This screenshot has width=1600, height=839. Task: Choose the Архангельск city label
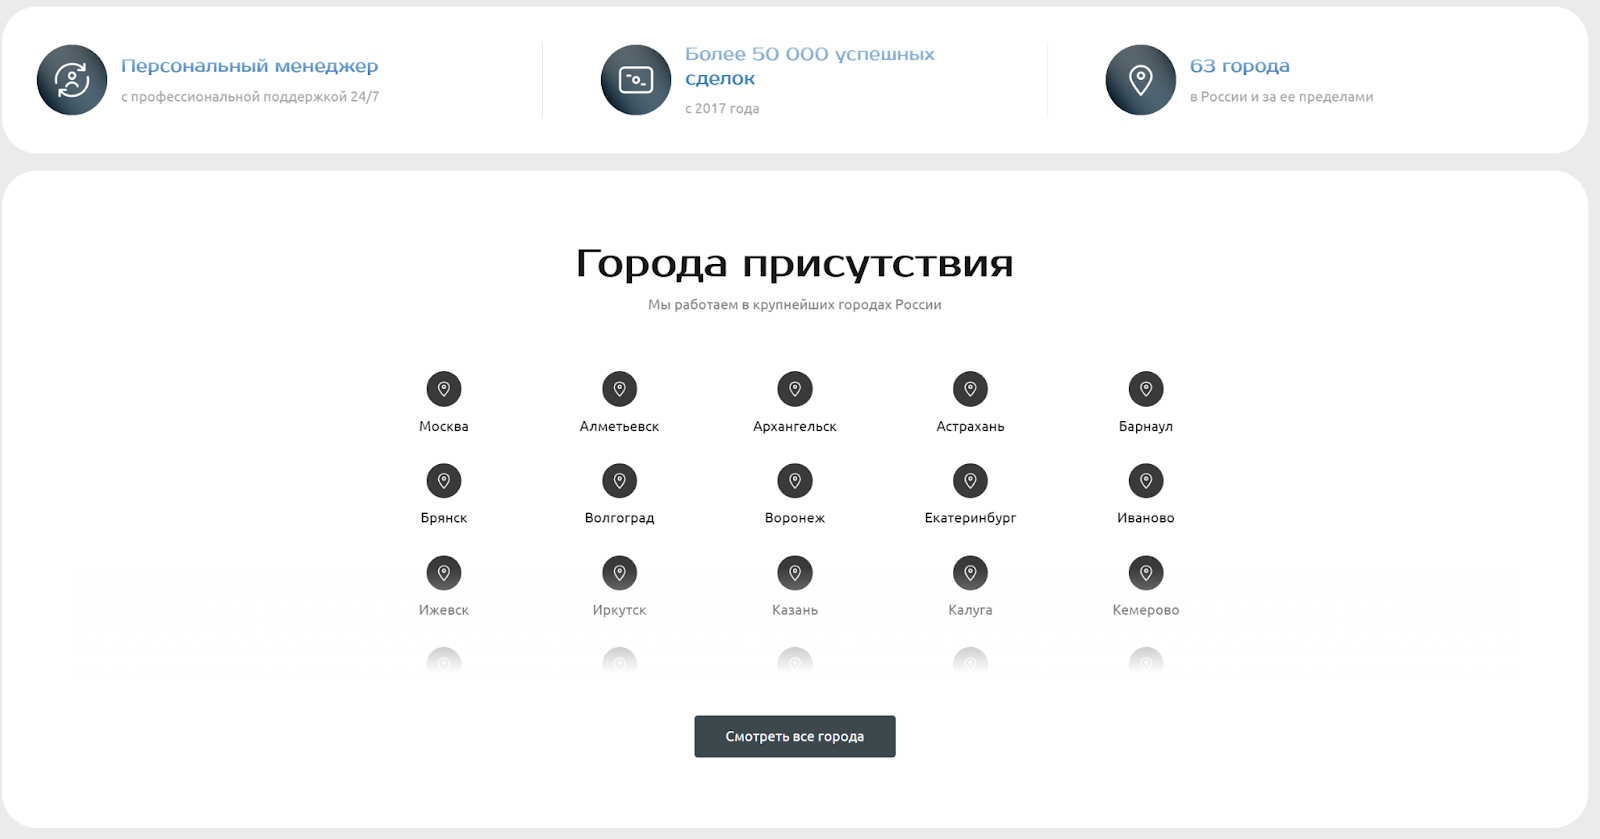[795, 426]
